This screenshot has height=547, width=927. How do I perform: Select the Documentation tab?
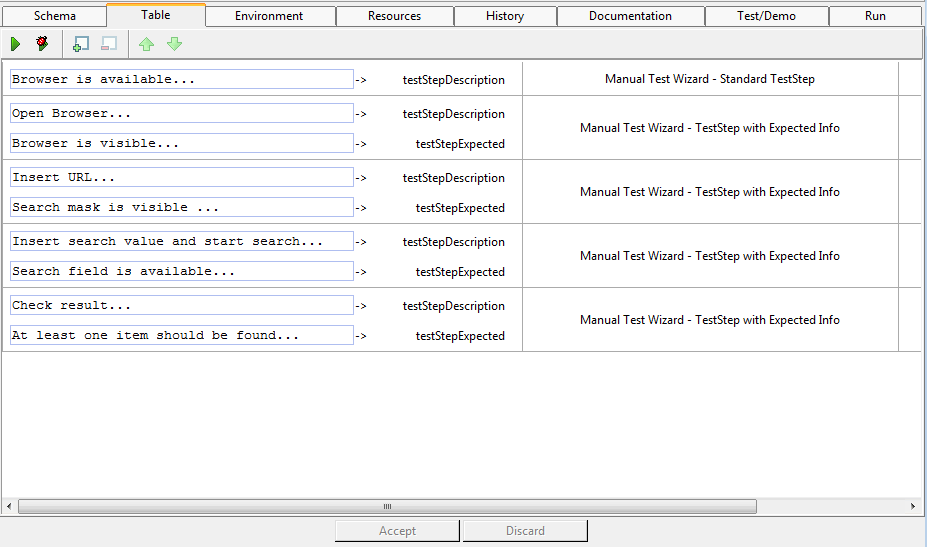click(630, 16)
